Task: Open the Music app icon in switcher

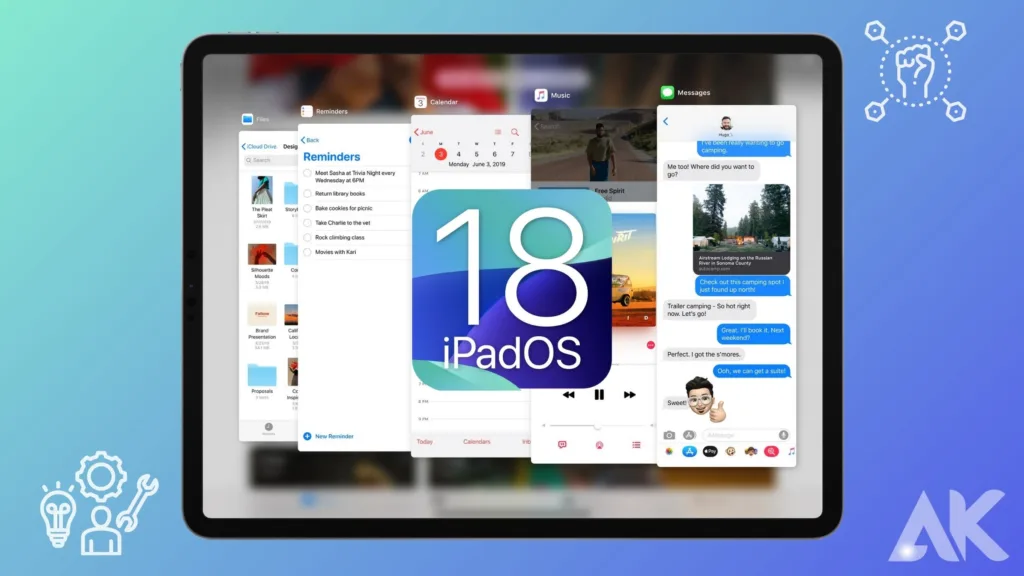Action: [x=541, y=95]
